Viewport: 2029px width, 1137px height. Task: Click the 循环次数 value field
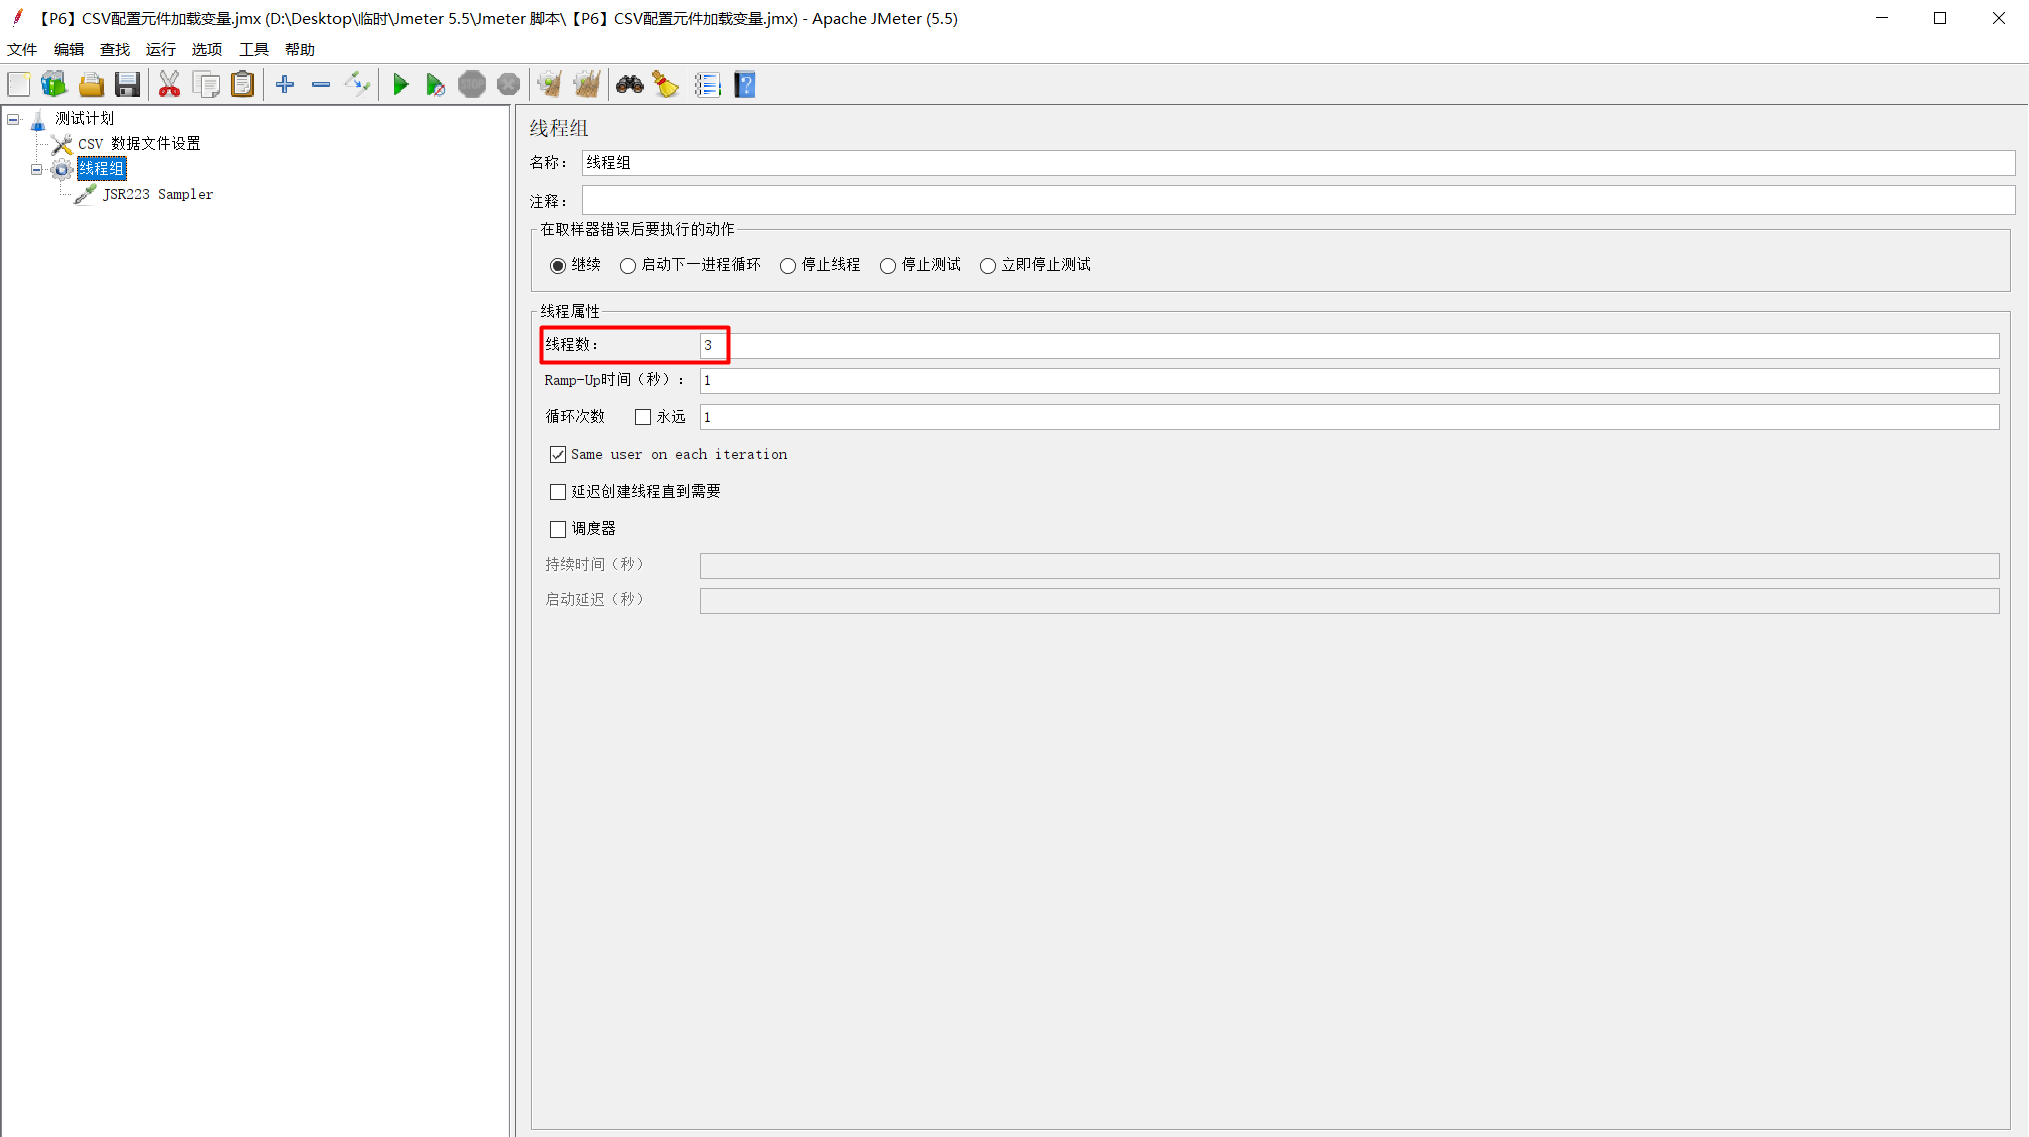coord(1349,417)
